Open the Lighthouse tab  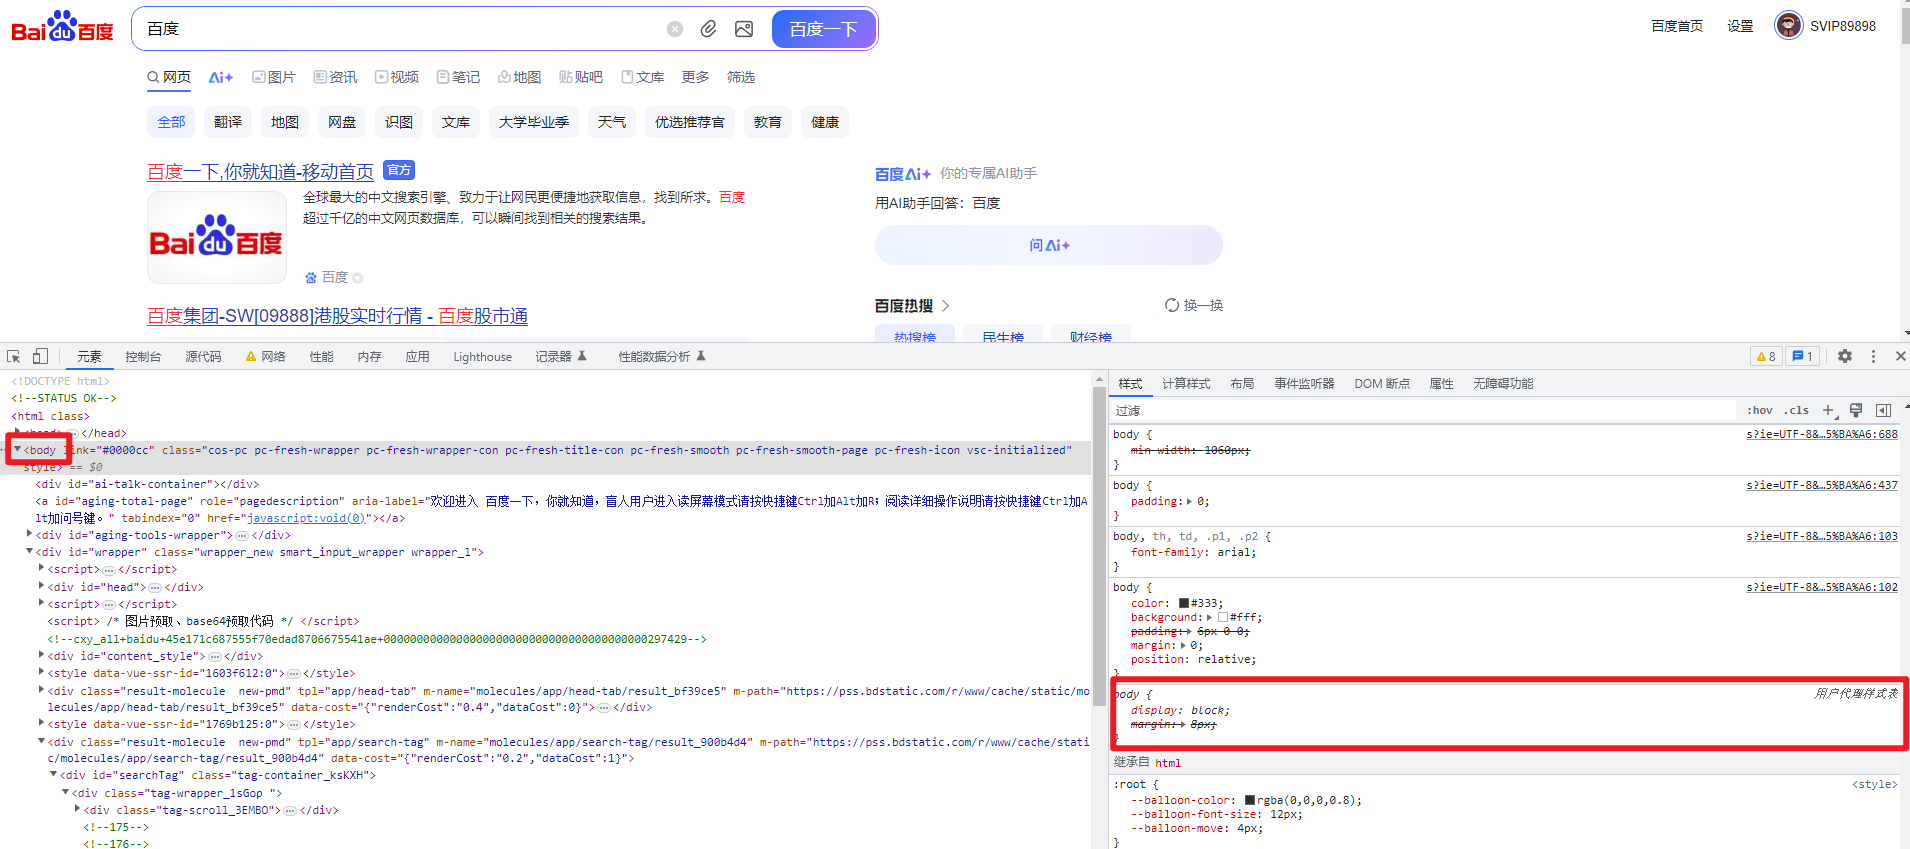pyautogui.click(x=482, y=357)
